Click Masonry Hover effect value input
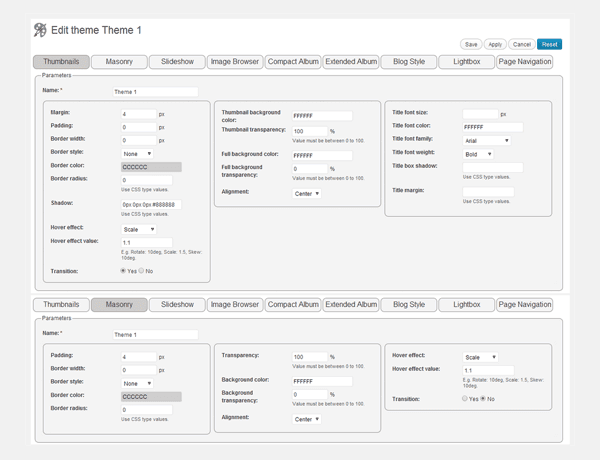600x460 pixels. (x=488, y=370)
